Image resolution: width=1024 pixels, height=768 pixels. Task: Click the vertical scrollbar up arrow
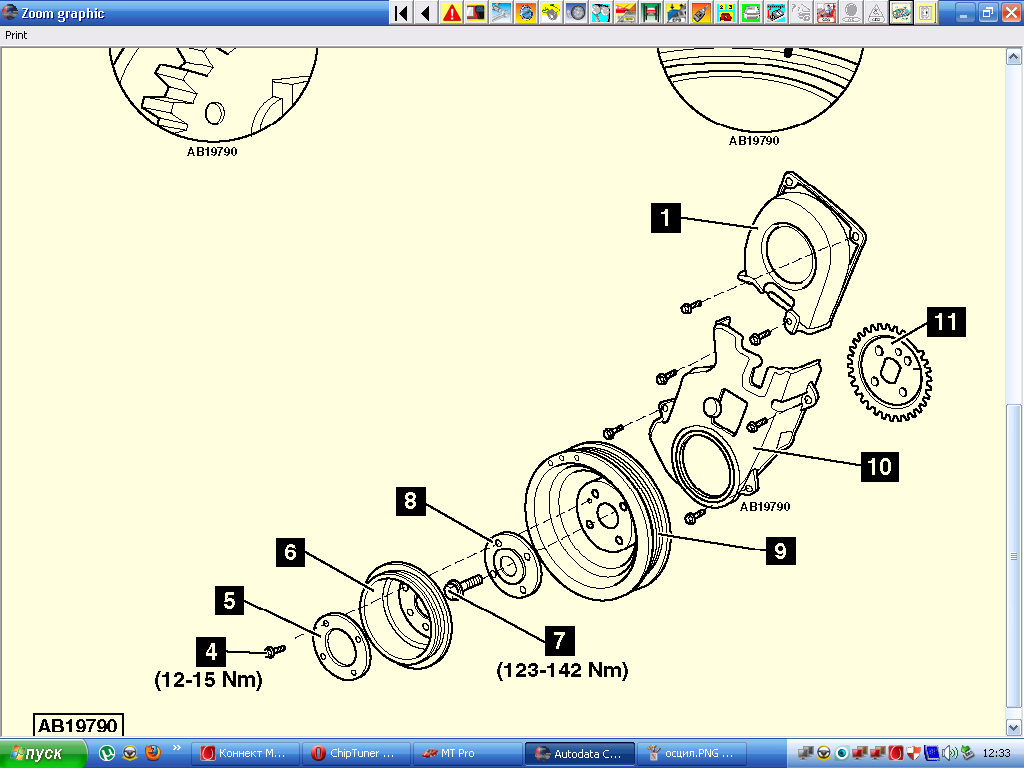[x=1014, y=57]
